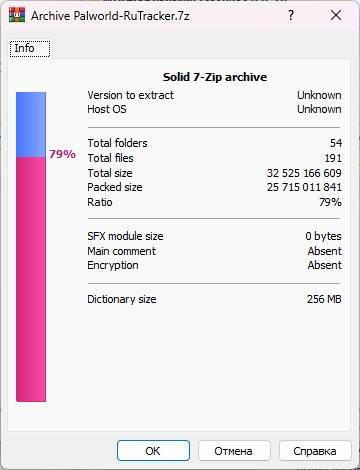Click the Encryption Absent value
The width and height of the screenshot is (360, 470).
click(325, 265)
